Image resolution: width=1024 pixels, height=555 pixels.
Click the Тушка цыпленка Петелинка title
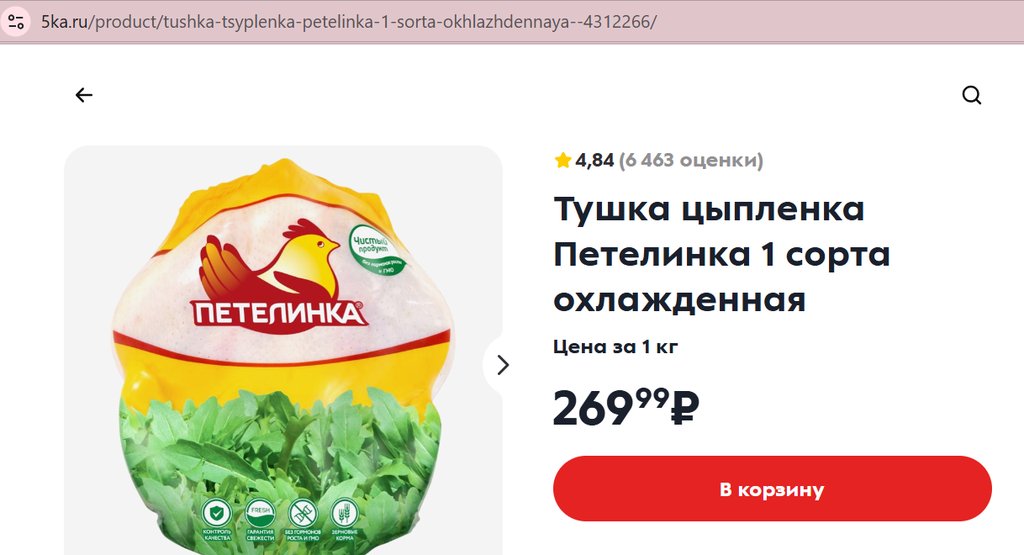point(722,254)
